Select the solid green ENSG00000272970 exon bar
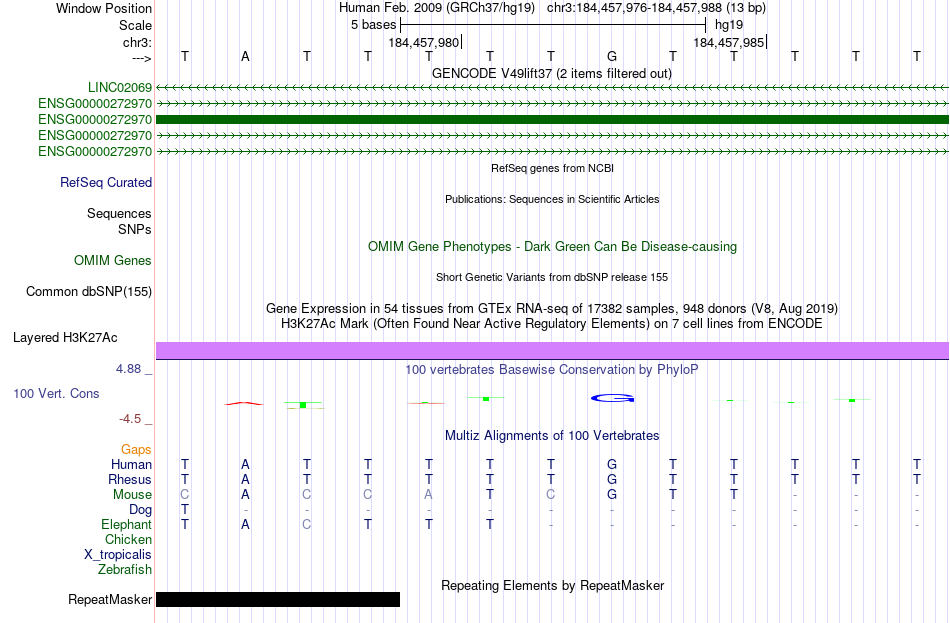Viewport: 950px width, 623px height. coord(552,119)
